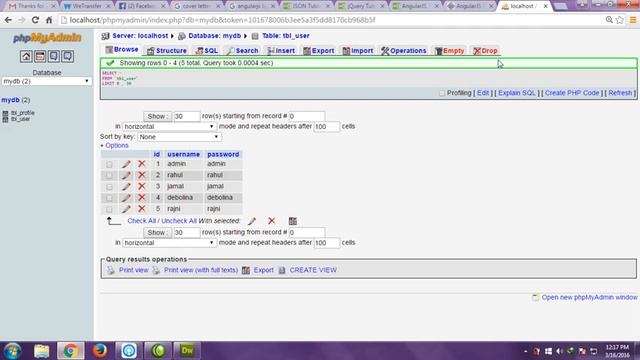640x360 pixels.
Task: Go back with browser back arrow
Action: pyautogui.click(x=8, y=20)
